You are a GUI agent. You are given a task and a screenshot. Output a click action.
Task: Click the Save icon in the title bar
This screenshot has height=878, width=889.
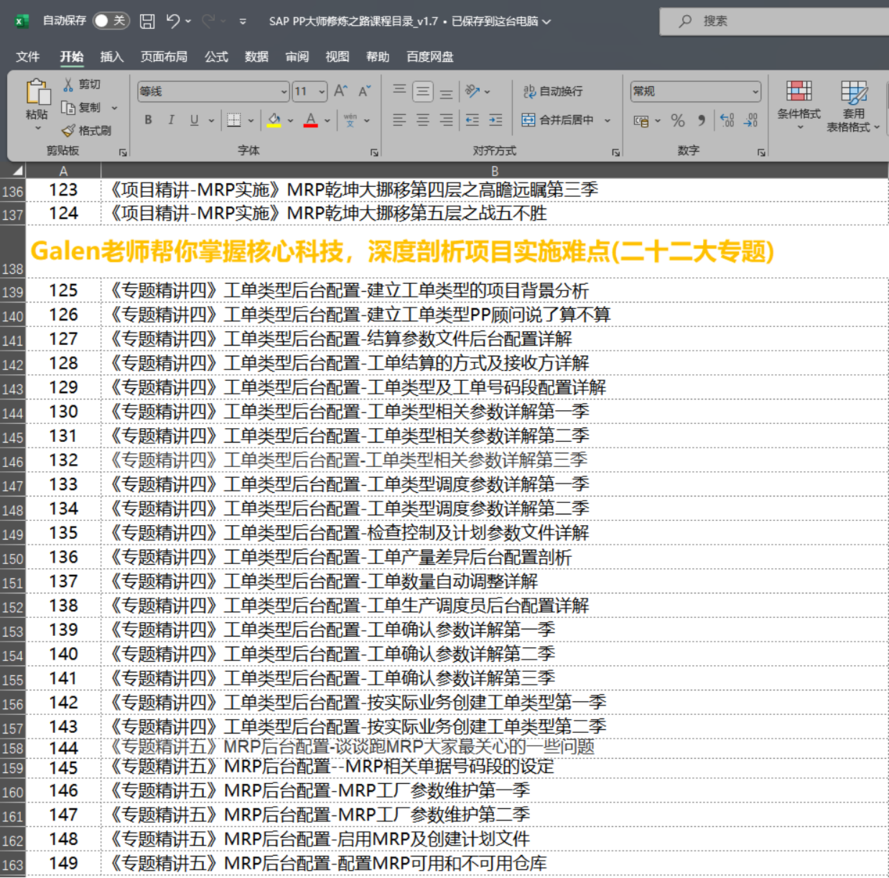(x=147, y=22)
